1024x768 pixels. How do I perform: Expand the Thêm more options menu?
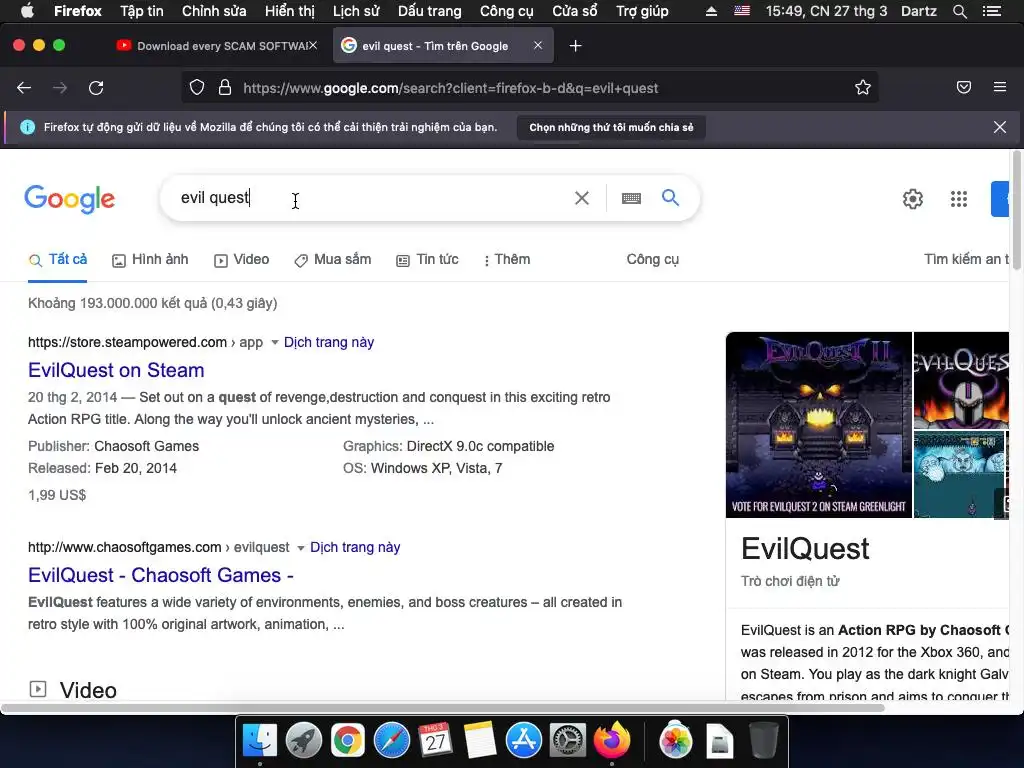507,259
